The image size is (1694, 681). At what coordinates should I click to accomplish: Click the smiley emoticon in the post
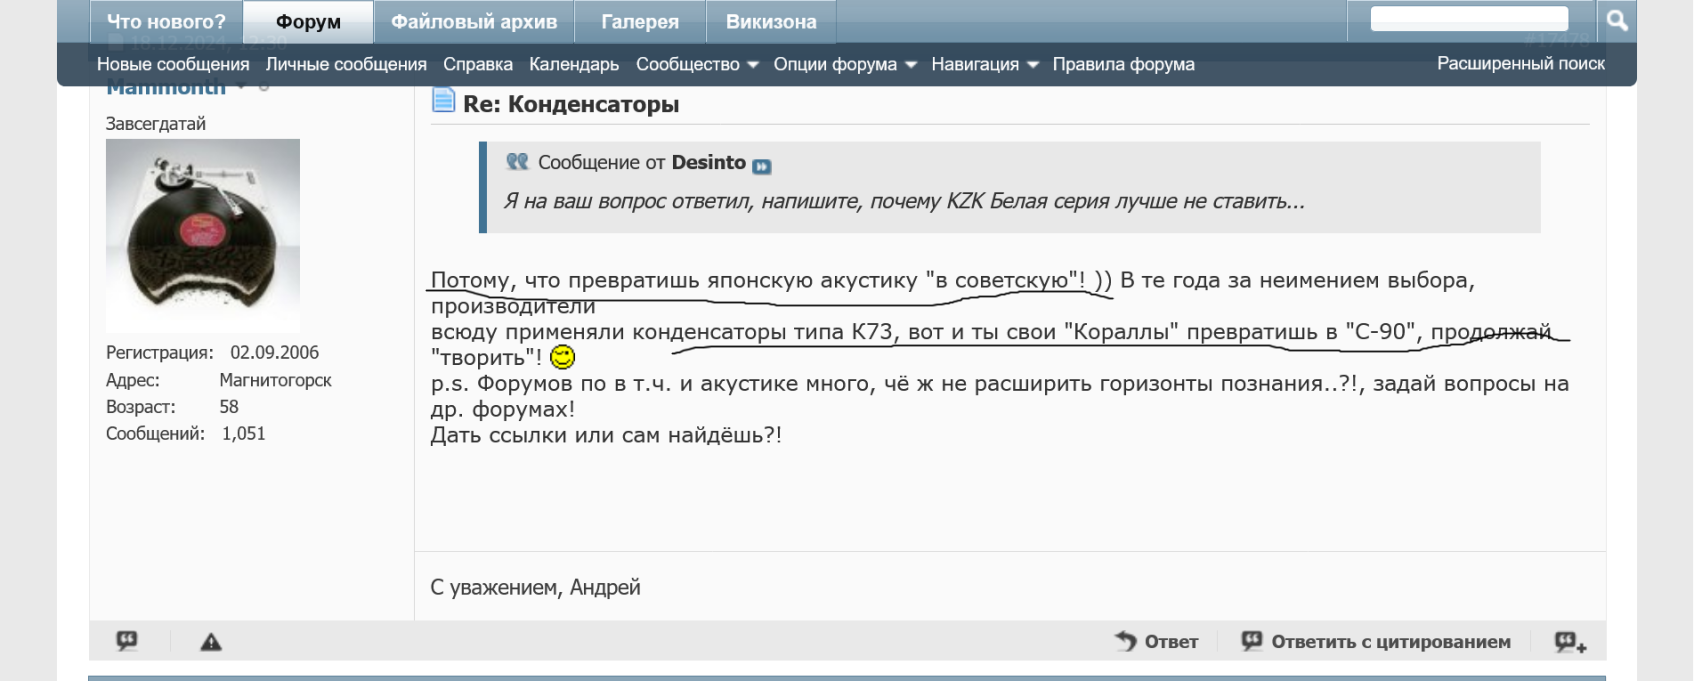[563, 357]
